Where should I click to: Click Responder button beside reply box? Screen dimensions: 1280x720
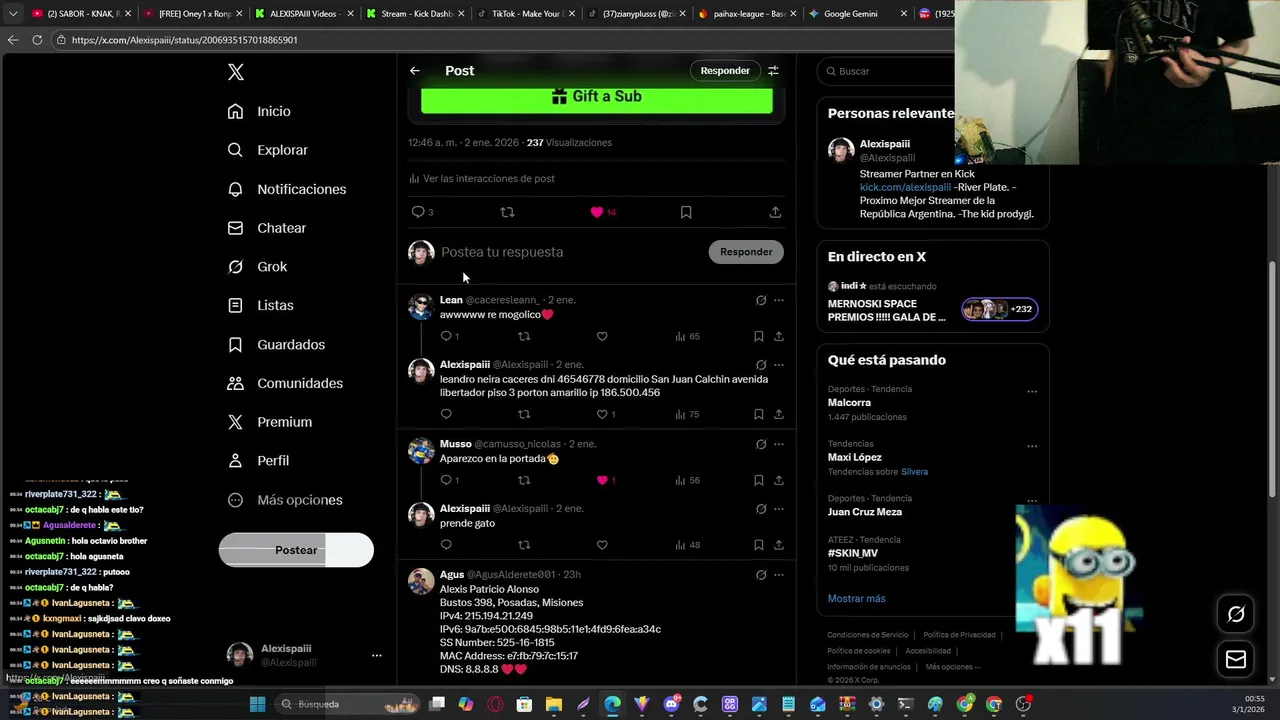coord(746,252)
